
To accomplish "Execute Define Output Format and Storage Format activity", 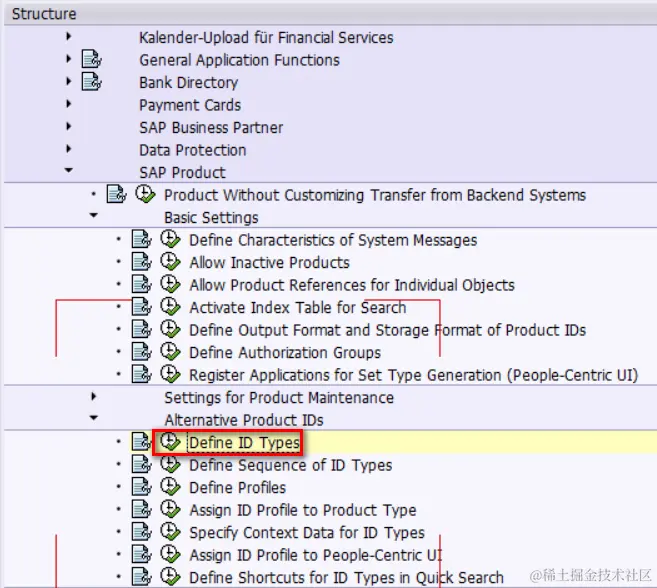I will pyautogui.click(x=170, y=329).
